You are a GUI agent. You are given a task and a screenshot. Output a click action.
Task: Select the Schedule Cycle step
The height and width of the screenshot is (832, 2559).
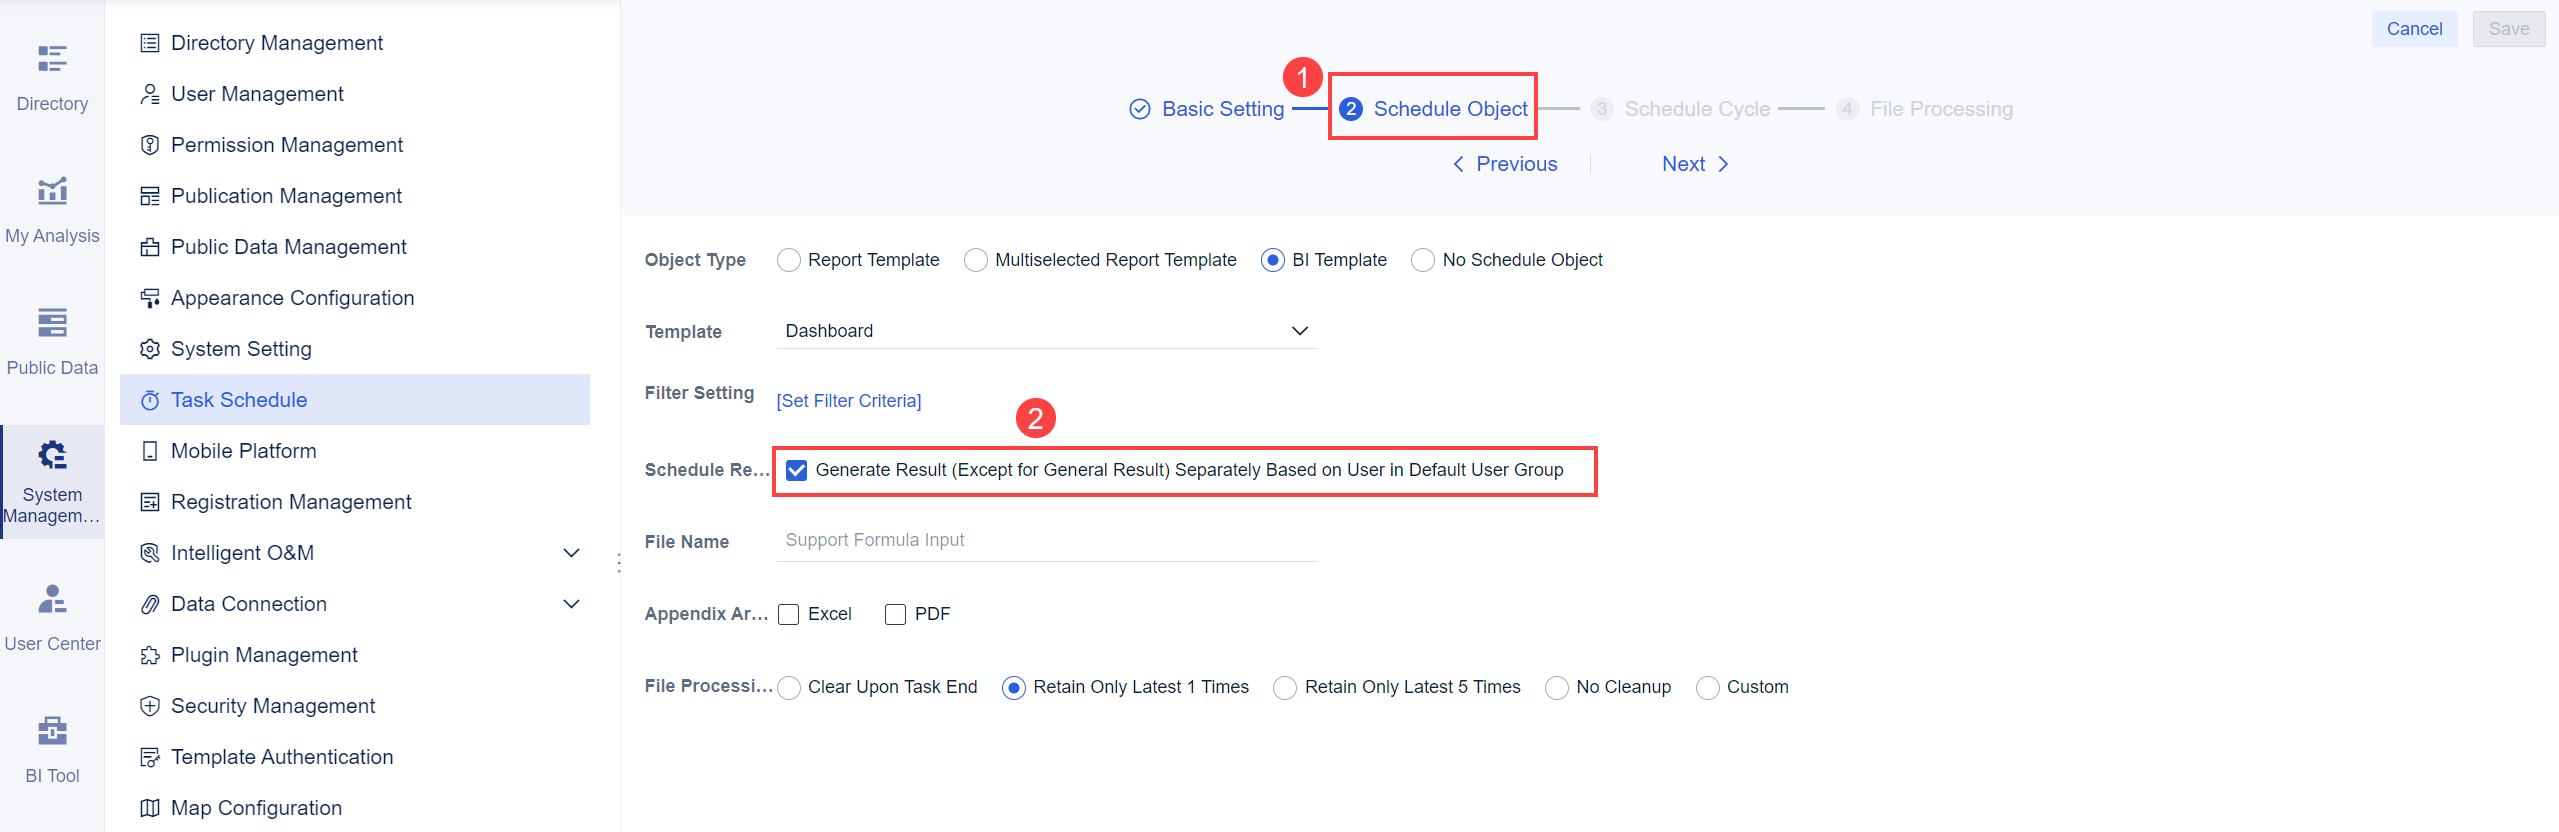pyautogui.click(x=1681, y=109)
